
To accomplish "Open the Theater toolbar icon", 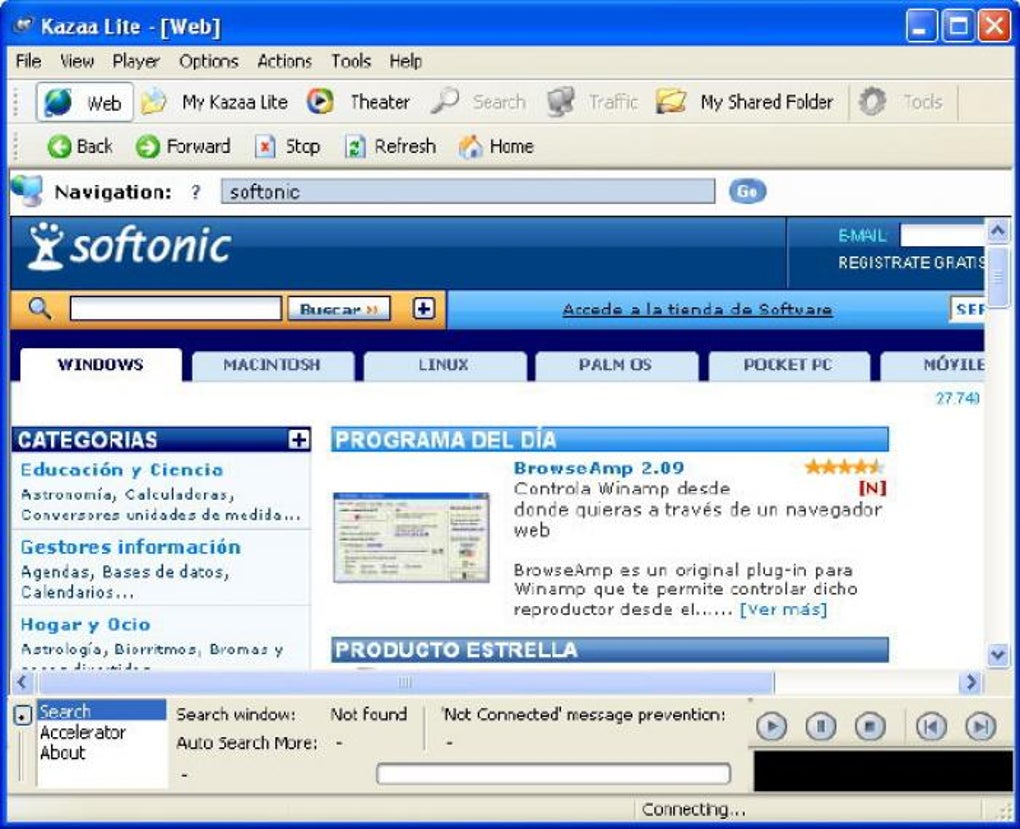I will 320,102.
